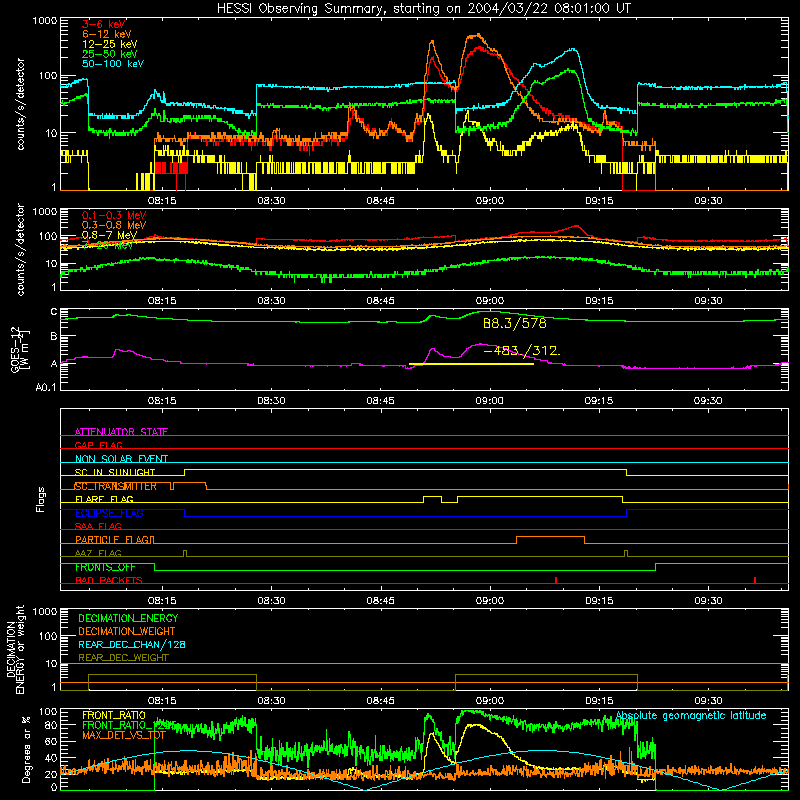
Task: Select the 'NON_SOLAR_EVENT' flag label
Action: 121,459
